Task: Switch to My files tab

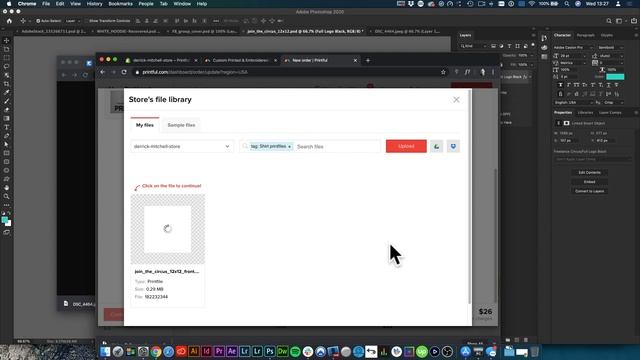Action: point(145,125)
